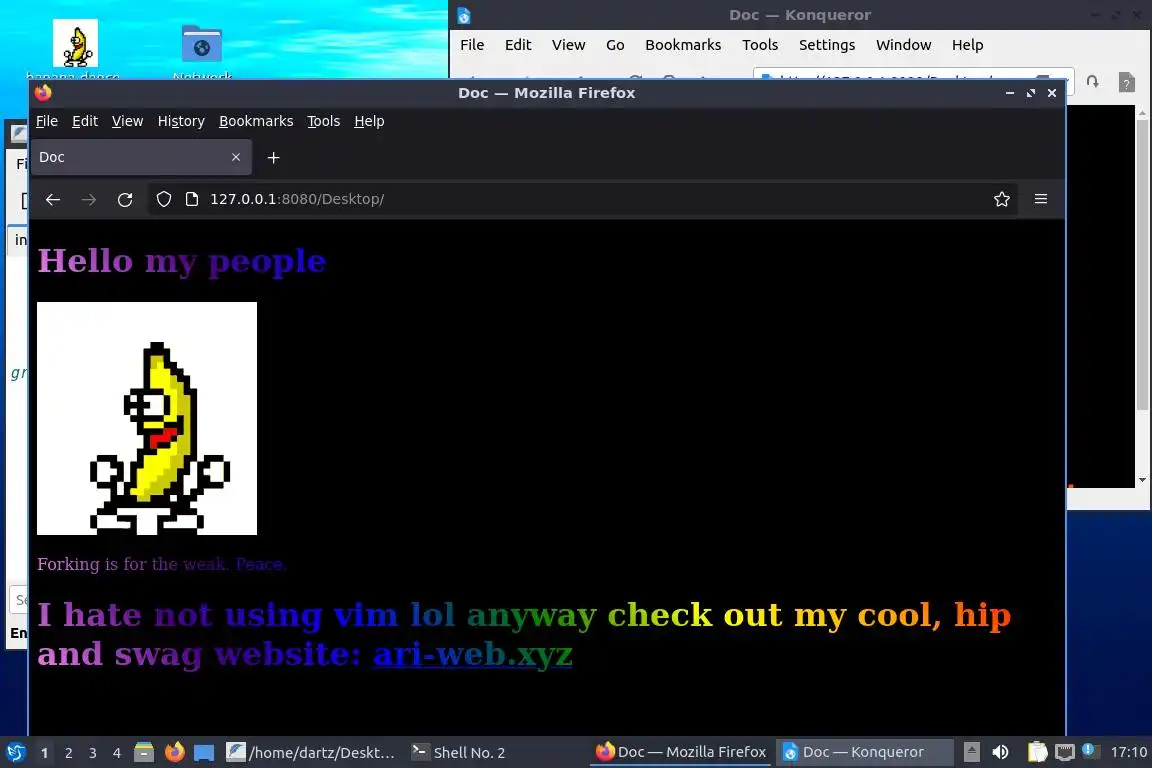The height and width of the screenshot is (768, 1152).
Task: Click the Firefox forward arrow
Action: pos(89,199)
